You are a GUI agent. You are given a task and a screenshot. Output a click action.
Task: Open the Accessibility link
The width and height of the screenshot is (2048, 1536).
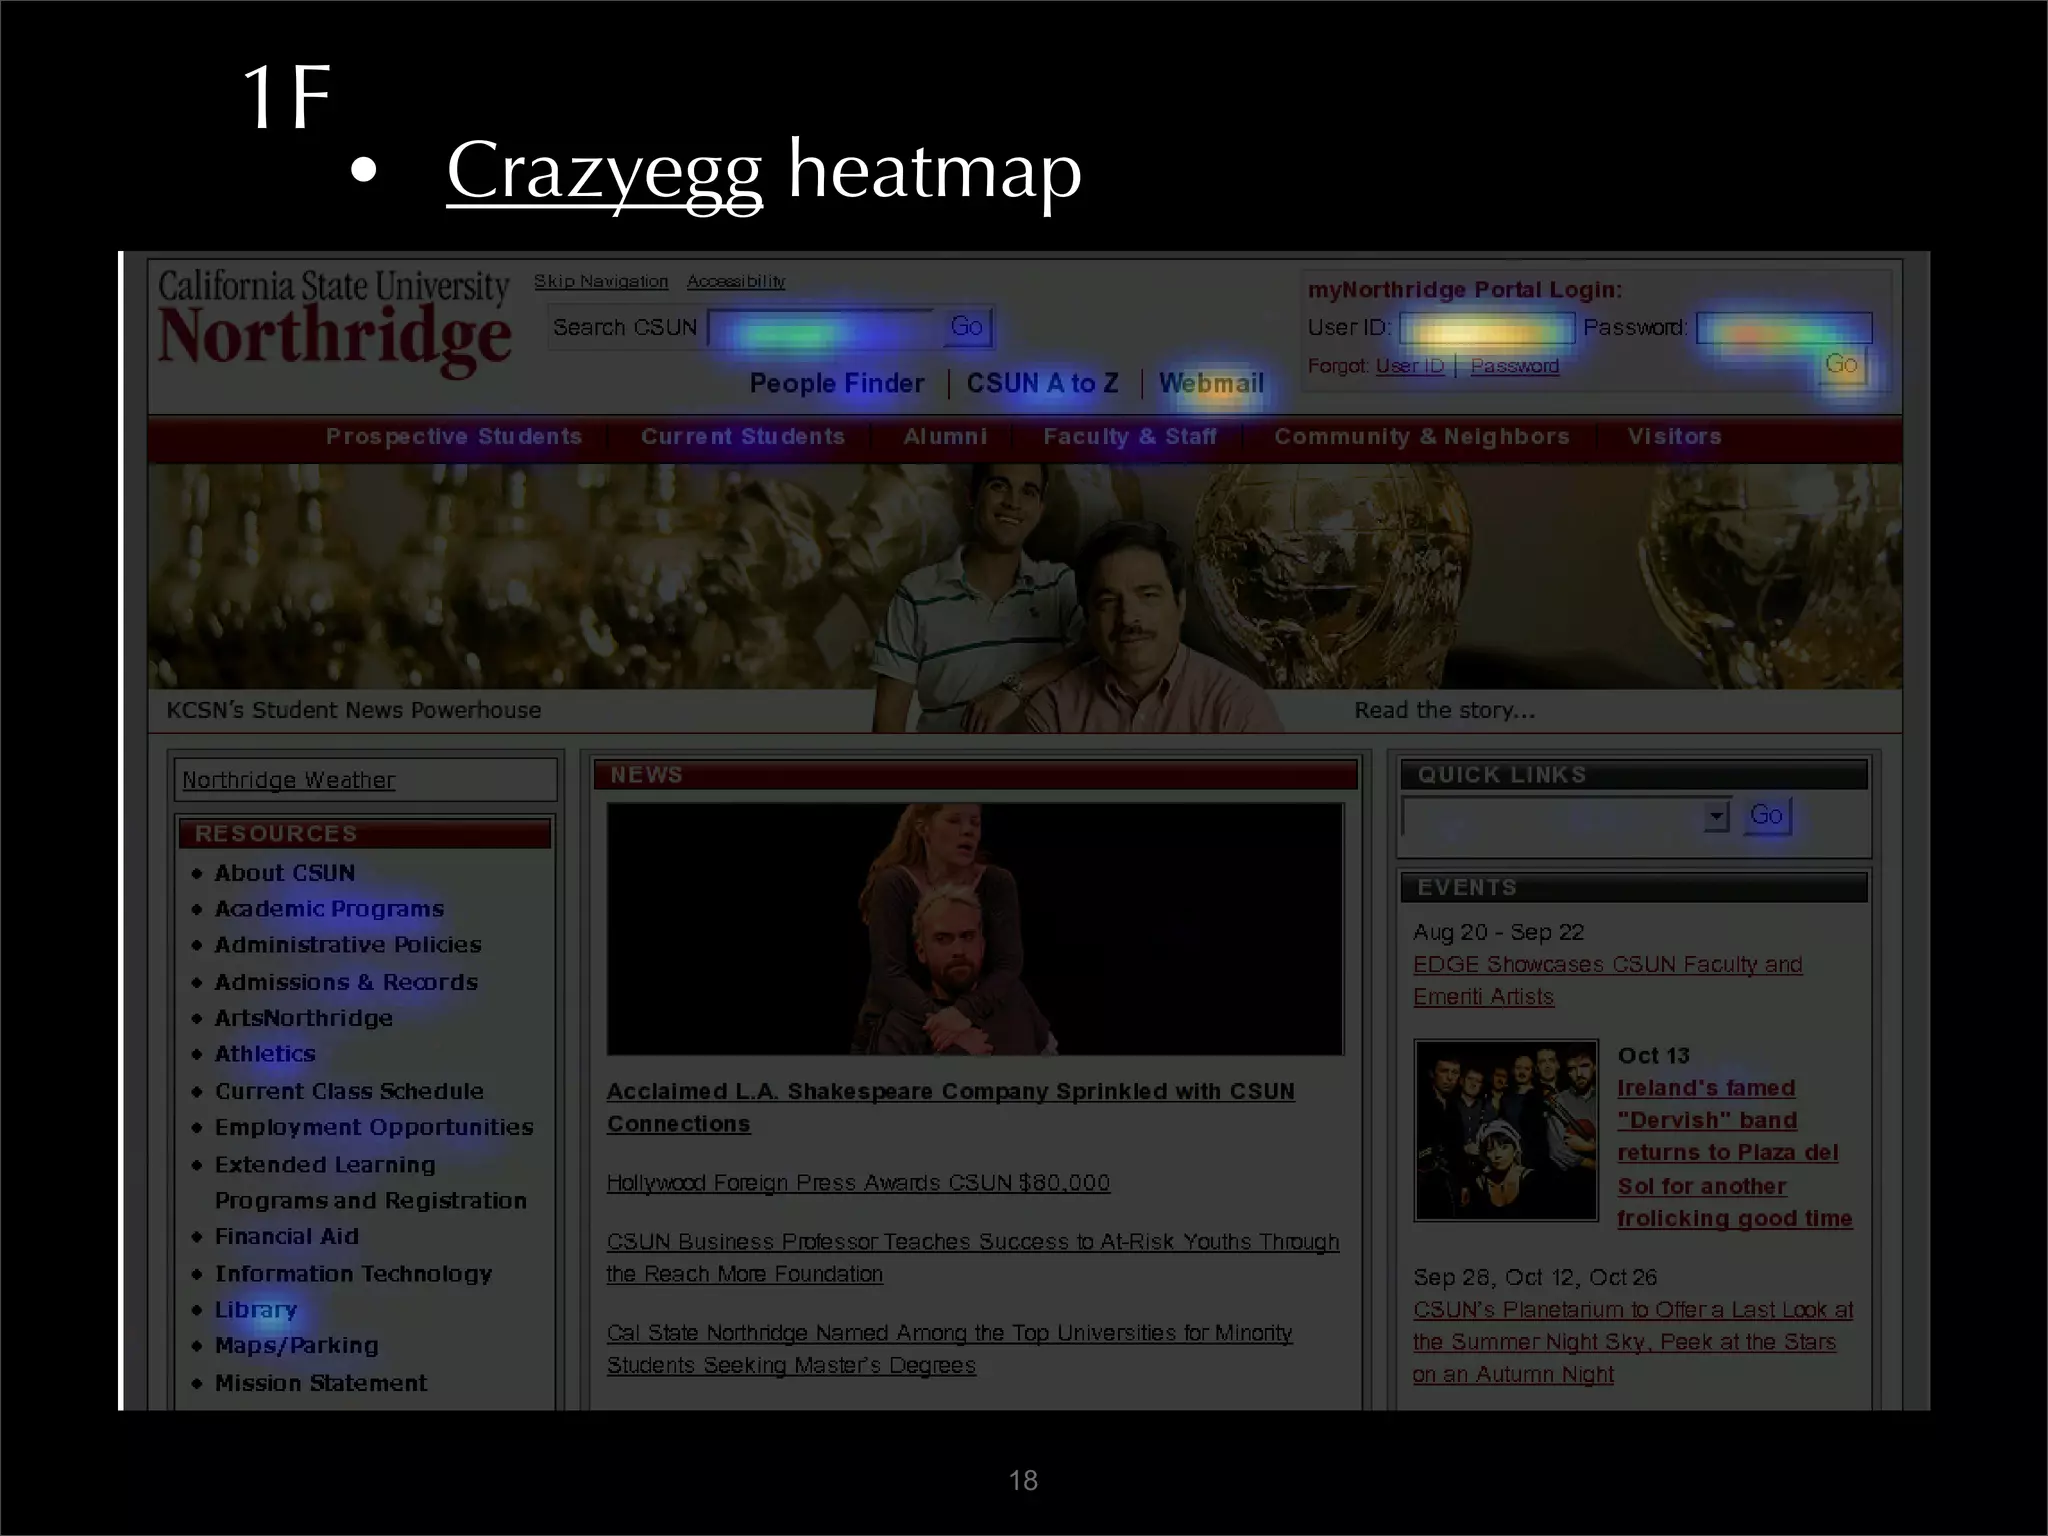click(x=736, y=281)
